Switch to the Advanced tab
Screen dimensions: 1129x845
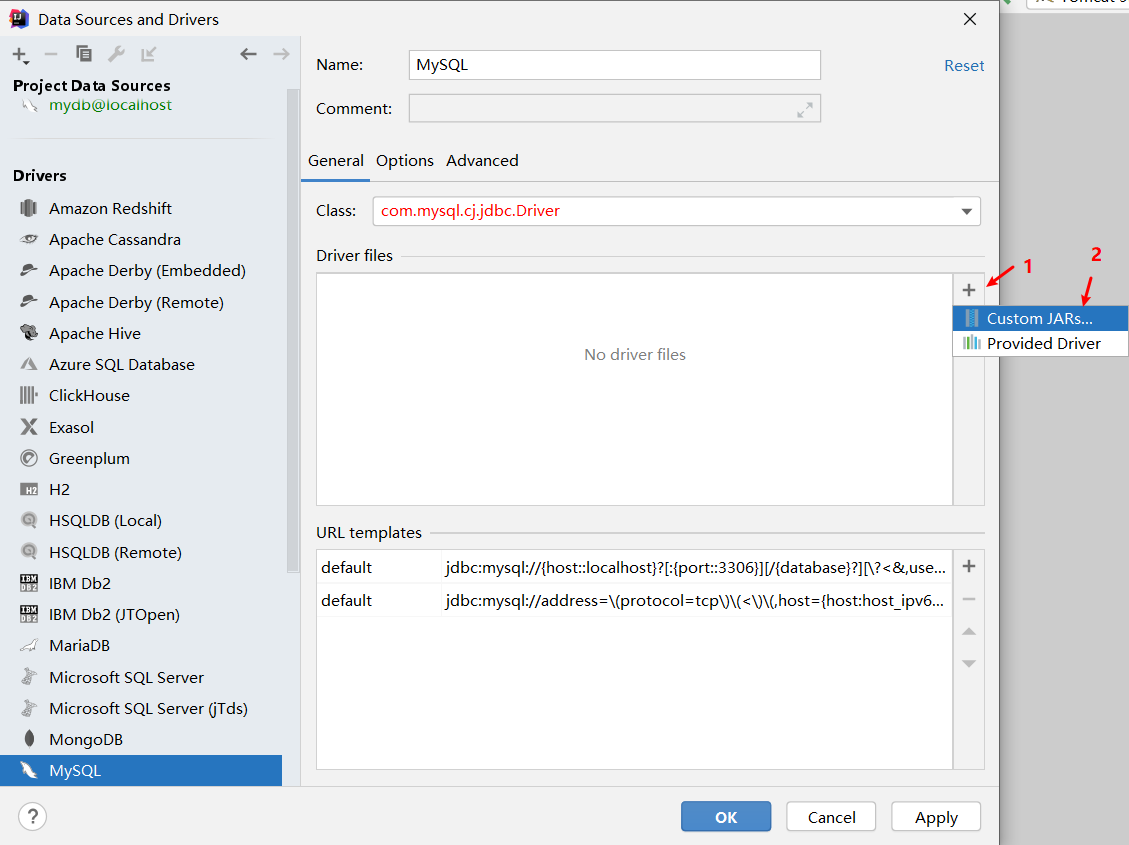coord(482,161)
